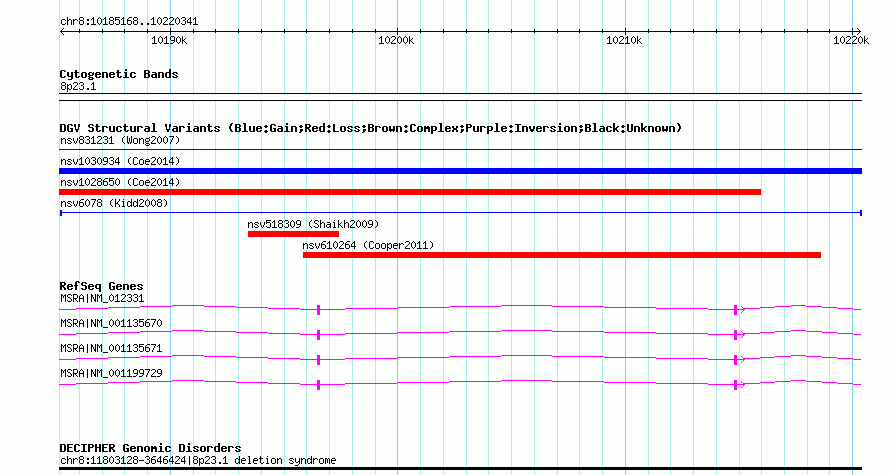Select the RefSeq Genes track heading
The width and height of the screenshot is (890, 475).
click(x=101, y=286)
